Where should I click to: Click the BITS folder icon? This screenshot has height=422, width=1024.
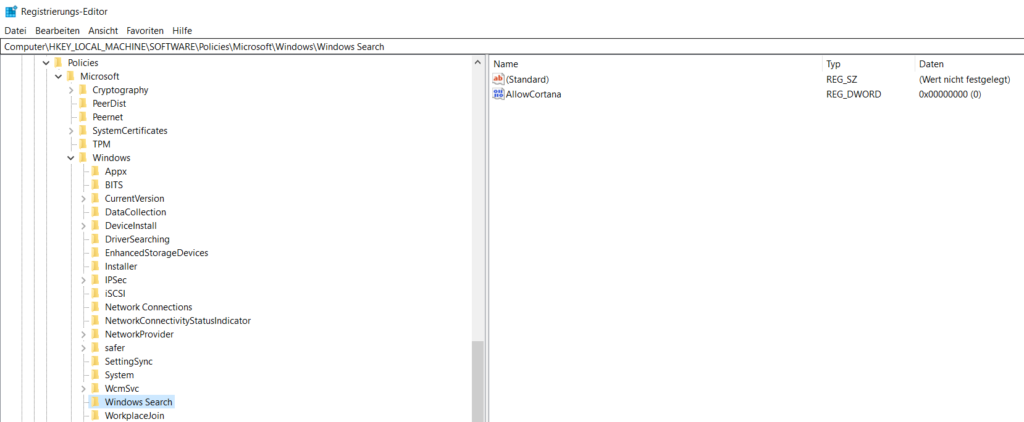(x=95, y=185)
